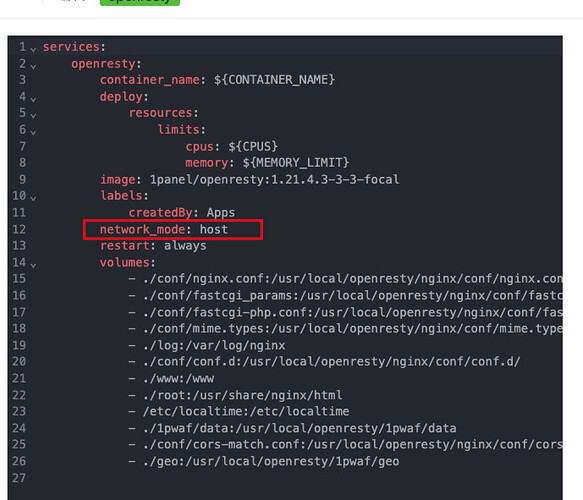Click the fastcgi-php.conf volume mapping line

345,312
